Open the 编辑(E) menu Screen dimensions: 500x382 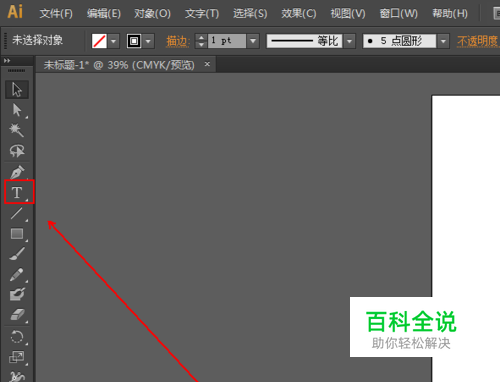pos(104,13)
